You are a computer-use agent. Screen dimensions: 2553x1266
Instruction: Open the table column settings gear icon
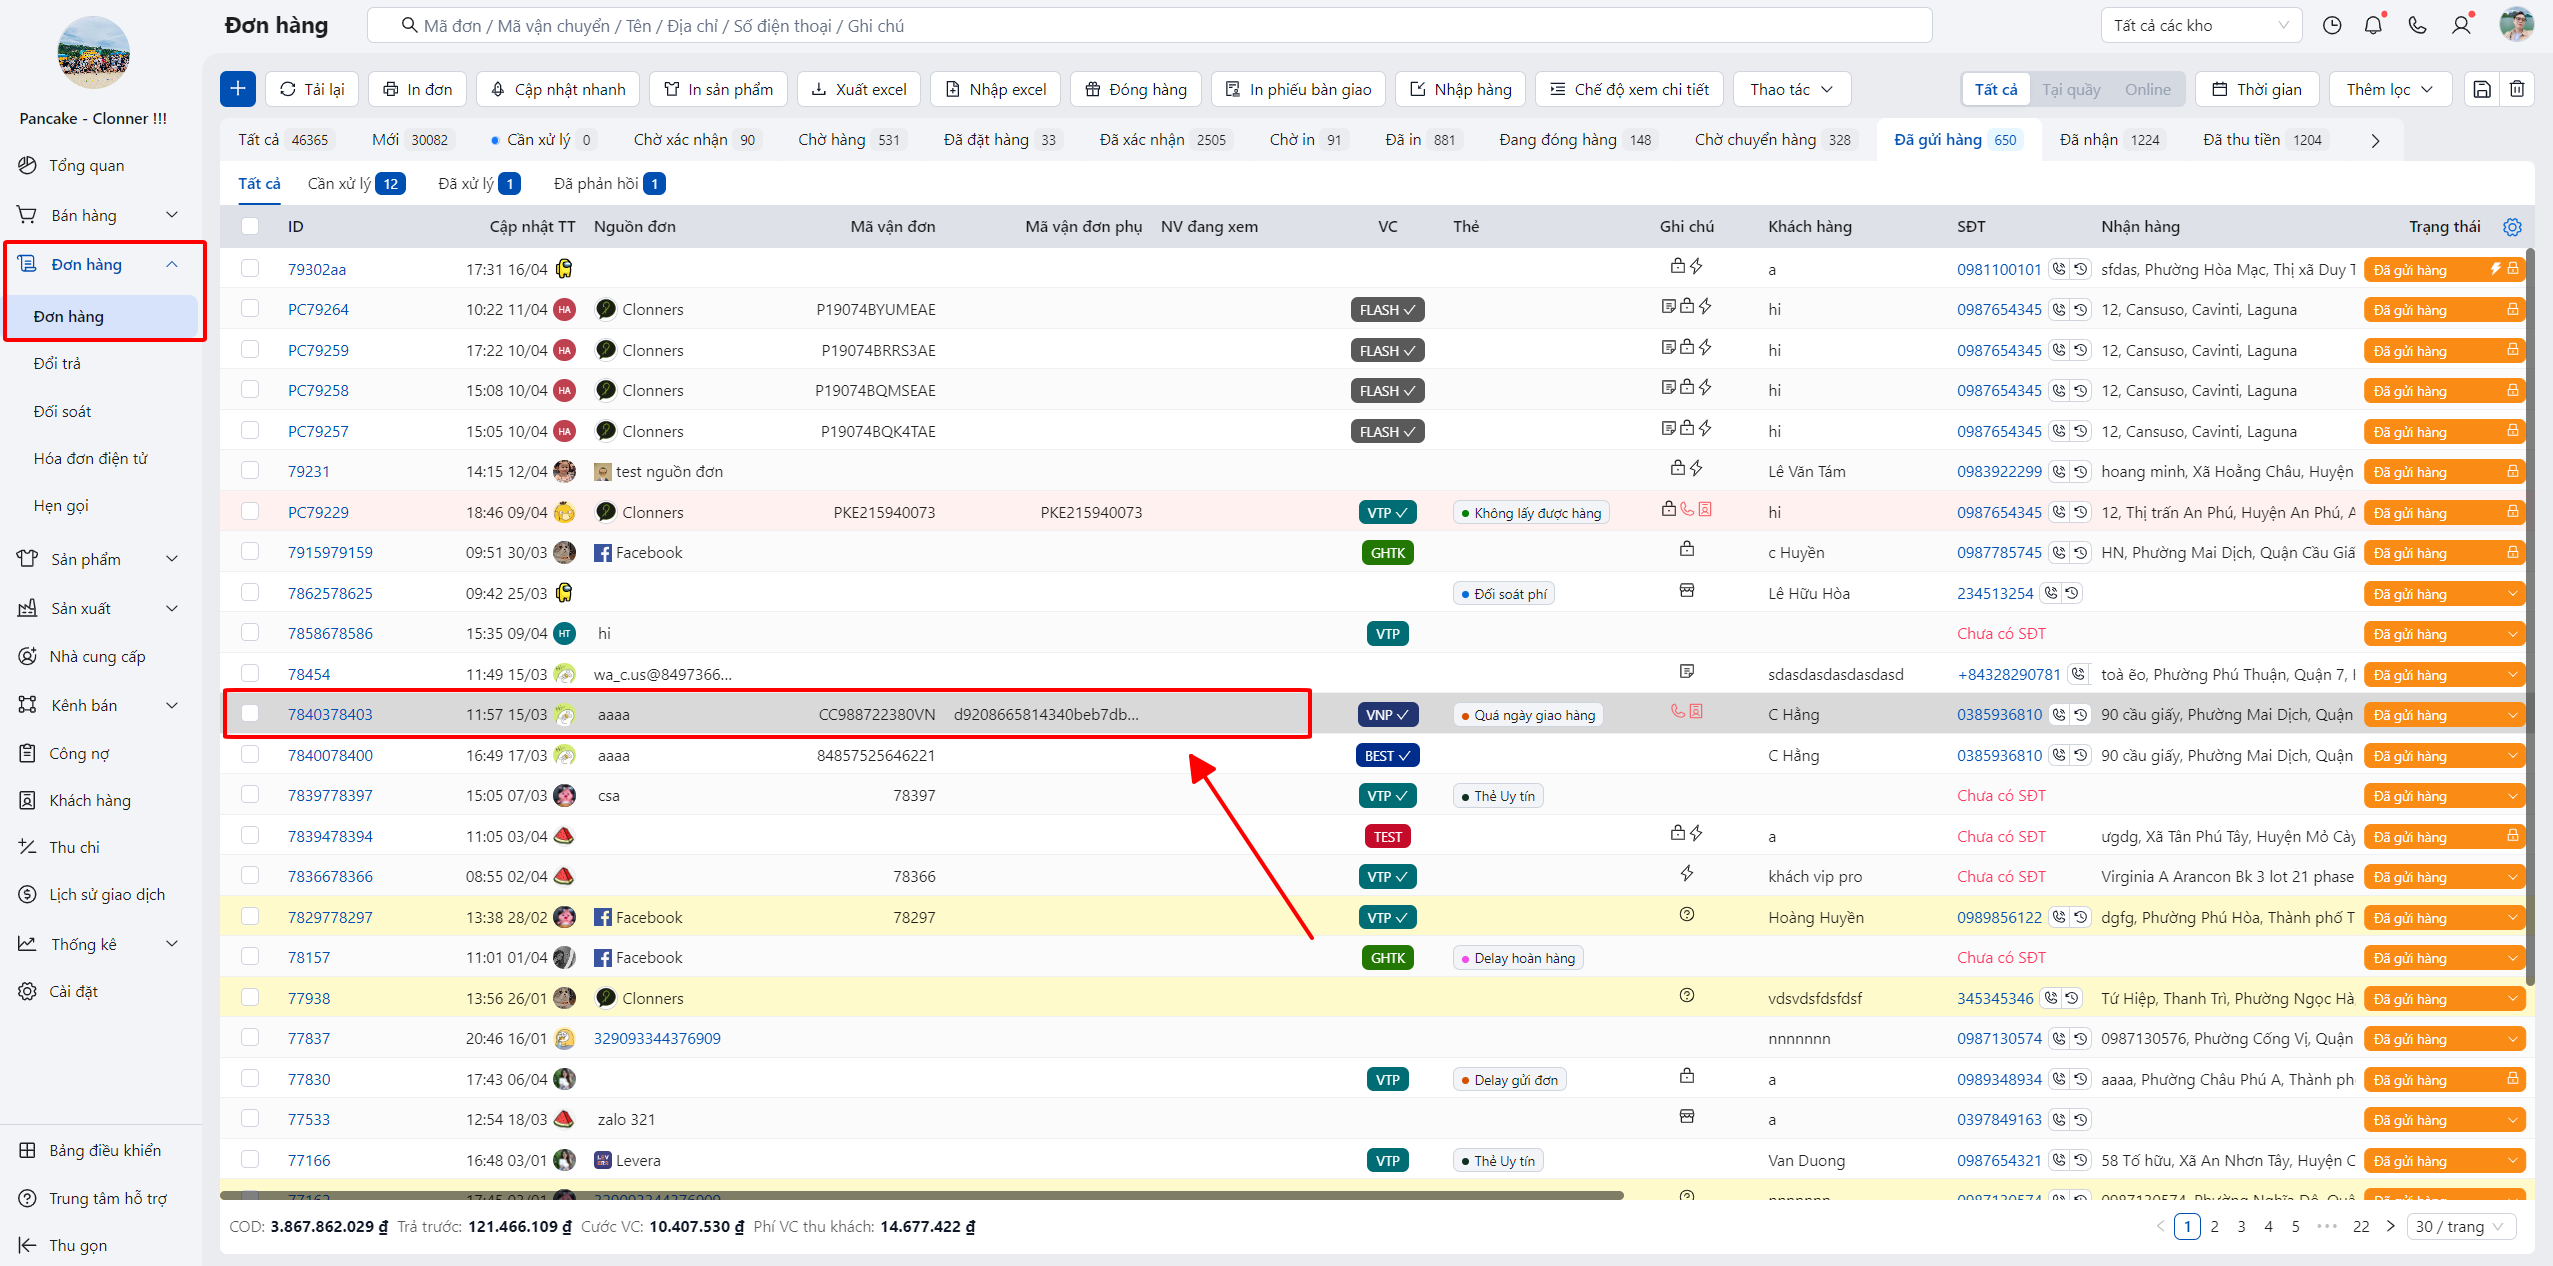click(2512, 227)
